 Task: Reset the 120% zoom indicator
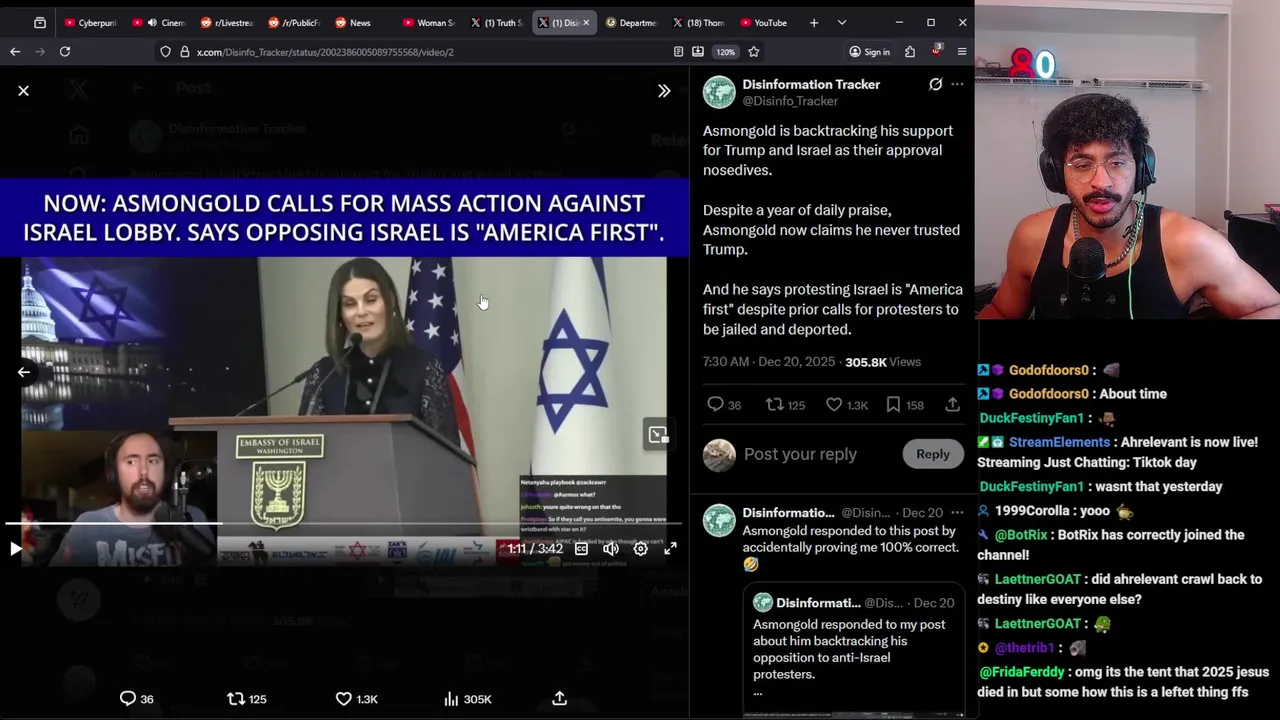click(x=725, y=52)
